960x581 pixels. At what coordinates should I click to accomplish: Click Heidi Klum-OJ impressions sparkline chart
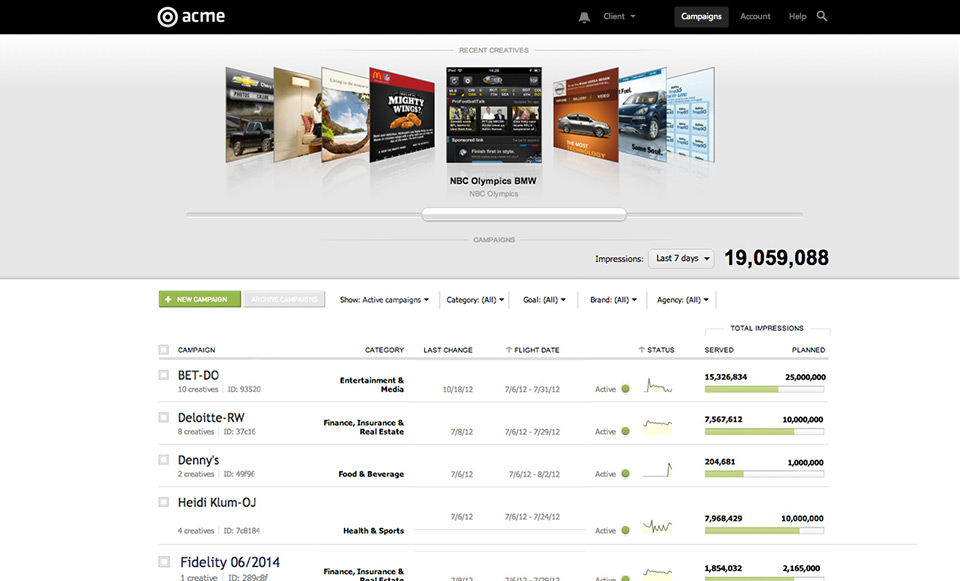[658, 527]
